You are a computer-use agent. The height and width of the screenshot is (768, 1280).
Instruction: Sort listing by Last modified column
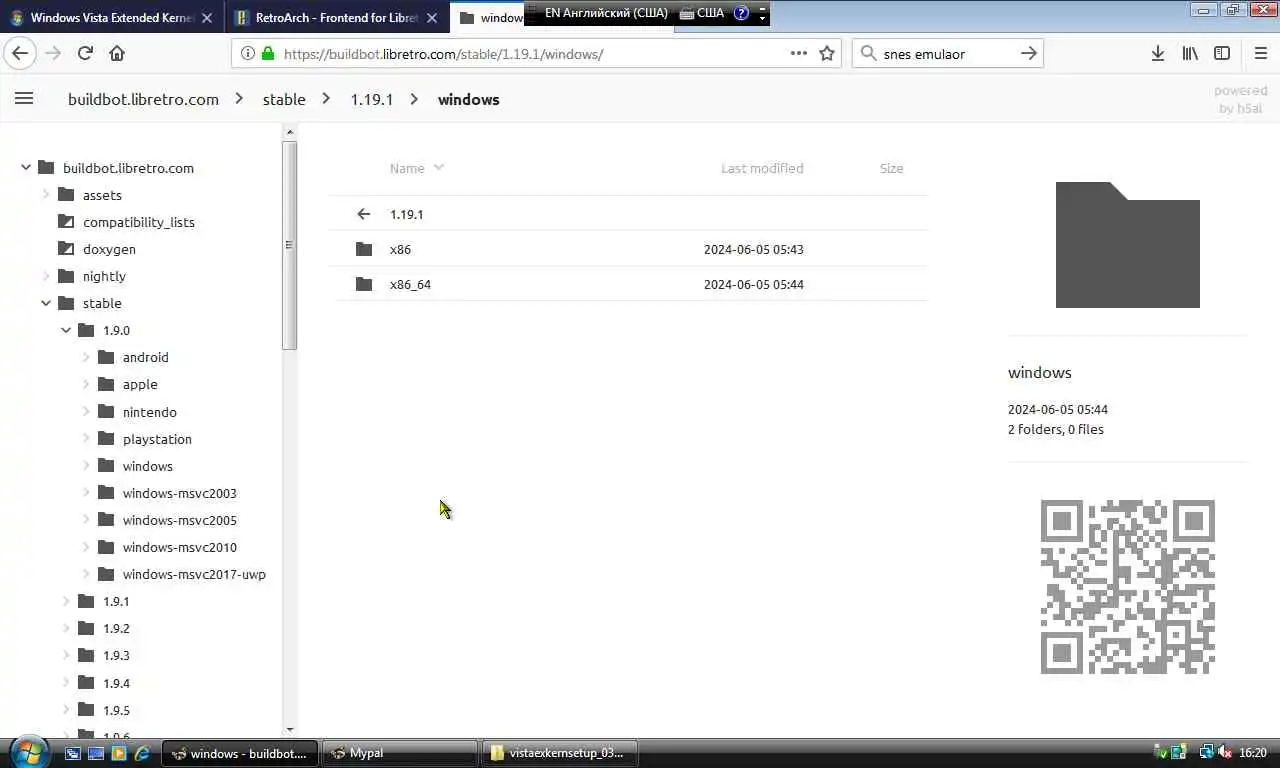point(762,168)
